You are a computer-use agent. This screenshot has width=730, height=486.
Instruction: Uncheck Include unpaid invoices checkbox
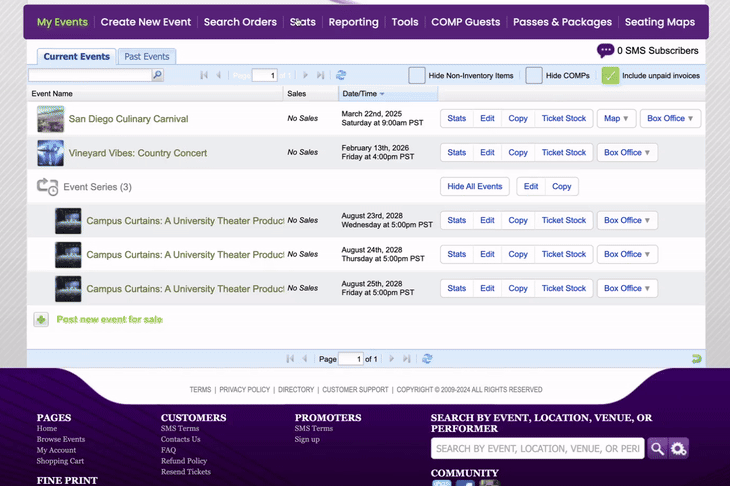click(610, 76)
